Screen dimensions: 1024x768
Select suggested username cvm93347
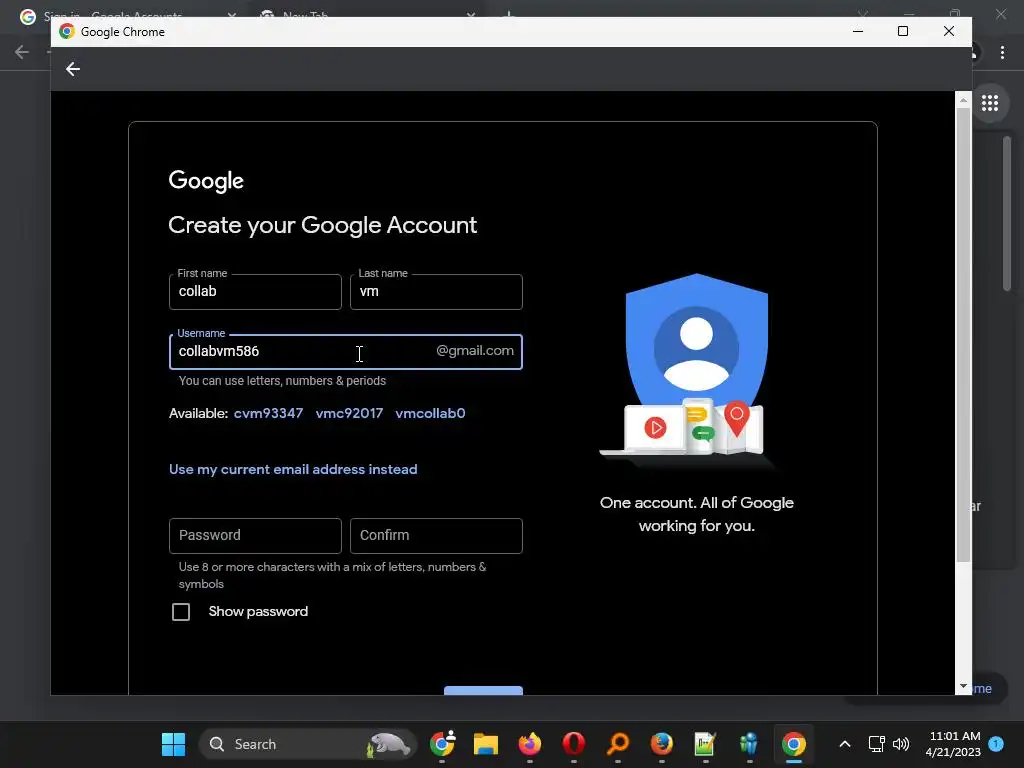(x=268, y=413)
